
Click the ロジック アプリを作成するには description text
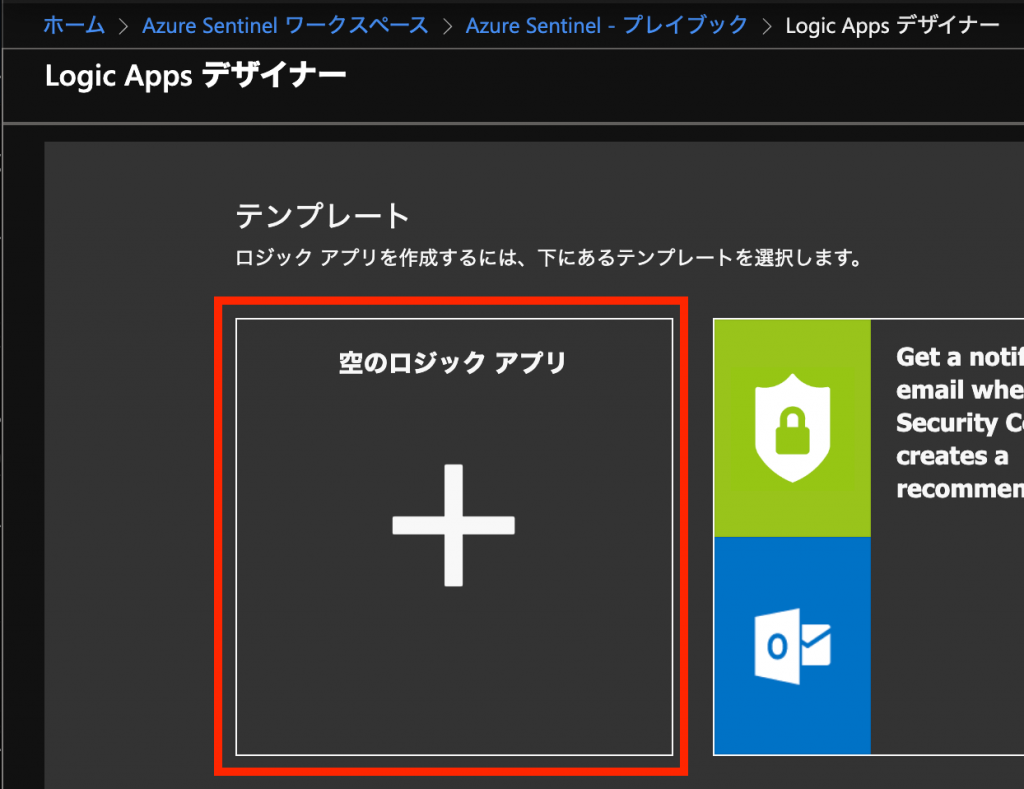click(549, 258)
